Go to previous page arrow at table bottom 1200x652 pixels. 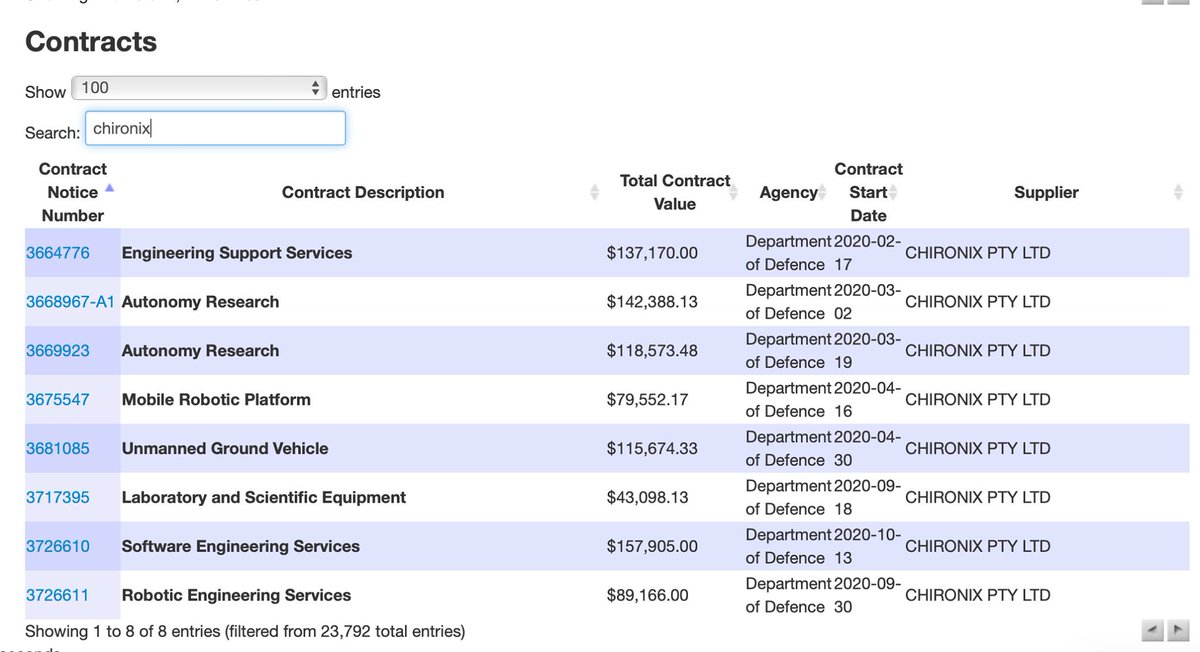(1152, 629)
